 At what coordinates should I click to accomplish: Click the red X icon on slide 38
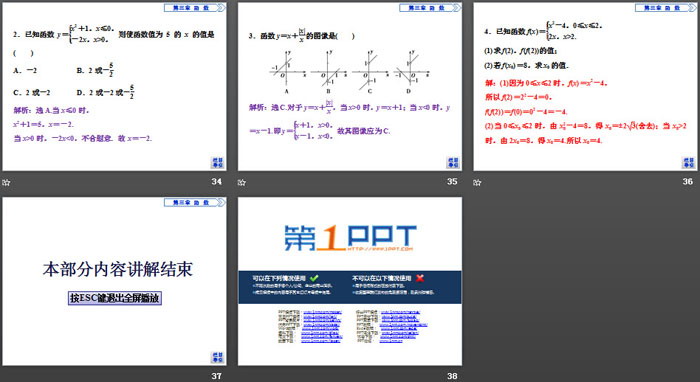point(420,278)
